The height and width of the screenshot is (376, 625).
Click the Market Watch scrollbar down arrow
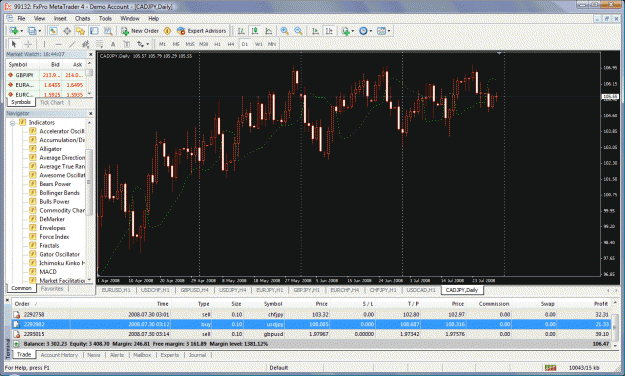(90, 94)
